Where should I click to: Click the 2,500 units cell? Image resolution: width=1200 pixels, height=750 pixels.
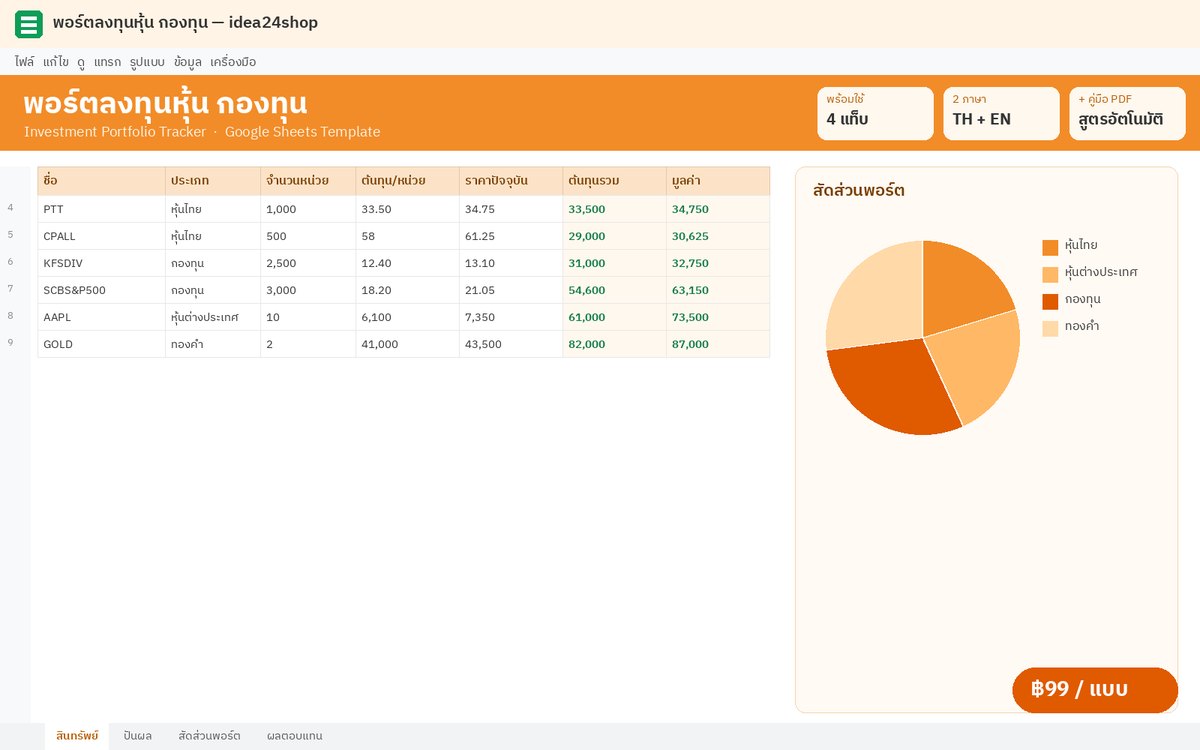[308, 263]
